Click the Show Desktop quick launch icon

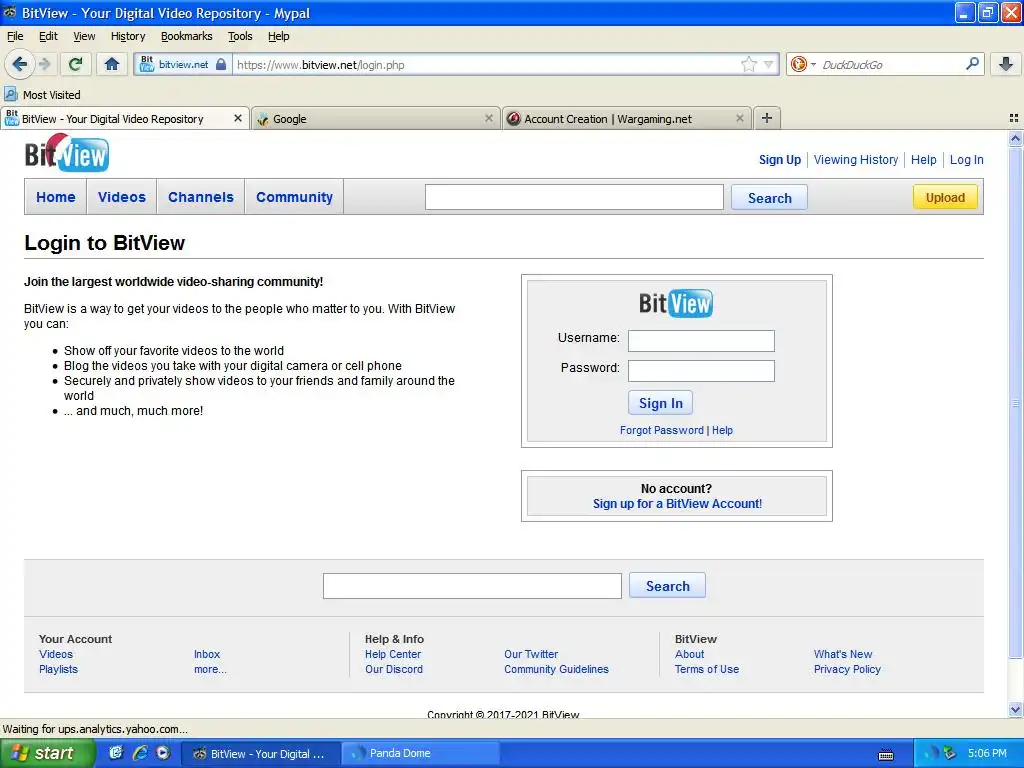116,753
